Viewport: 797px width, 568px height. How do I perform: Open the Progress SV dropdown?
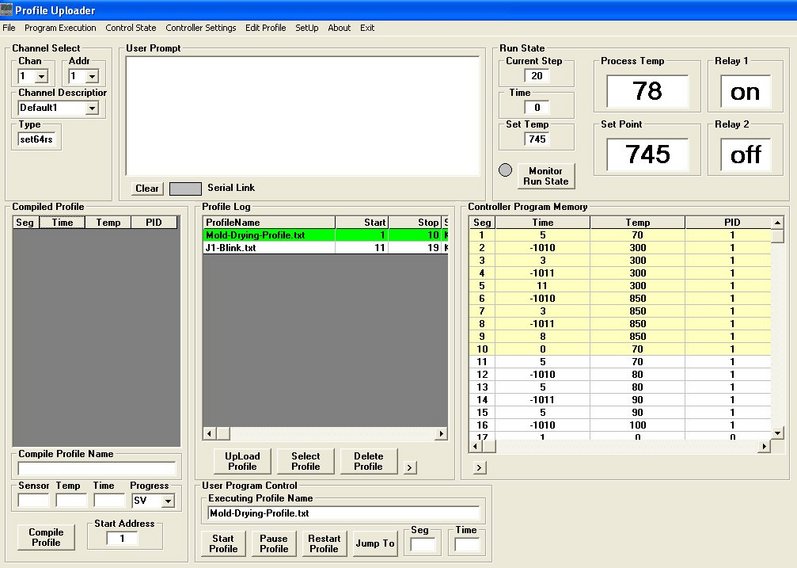pyautogui.click(x=168, y=501)
